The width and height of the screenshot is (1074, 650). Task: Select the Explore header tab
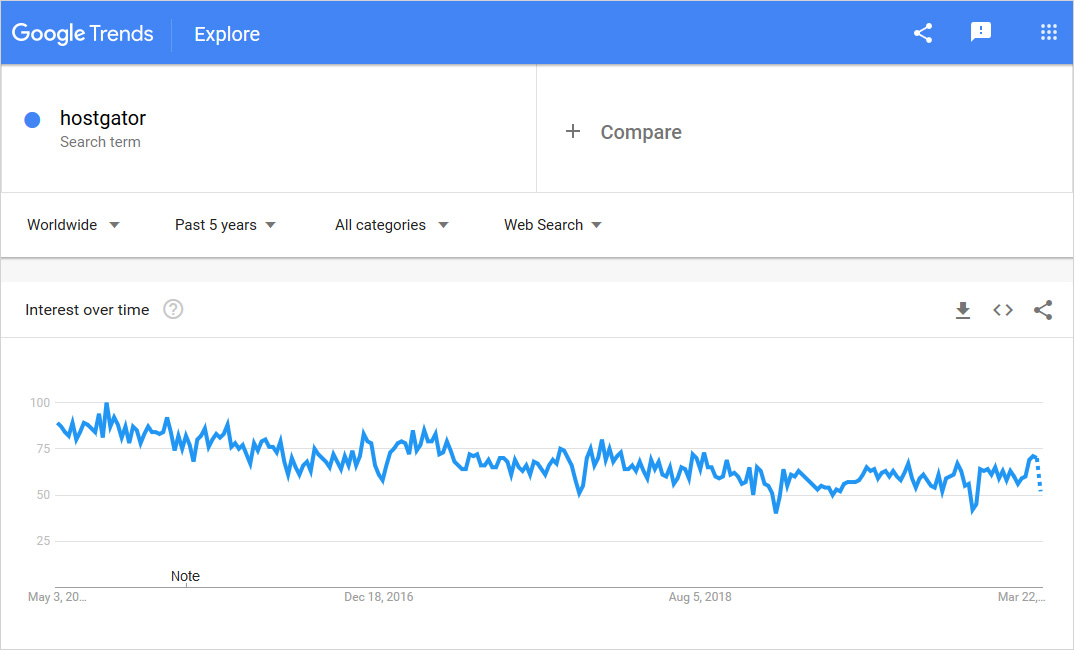click(x=227, y=34)
